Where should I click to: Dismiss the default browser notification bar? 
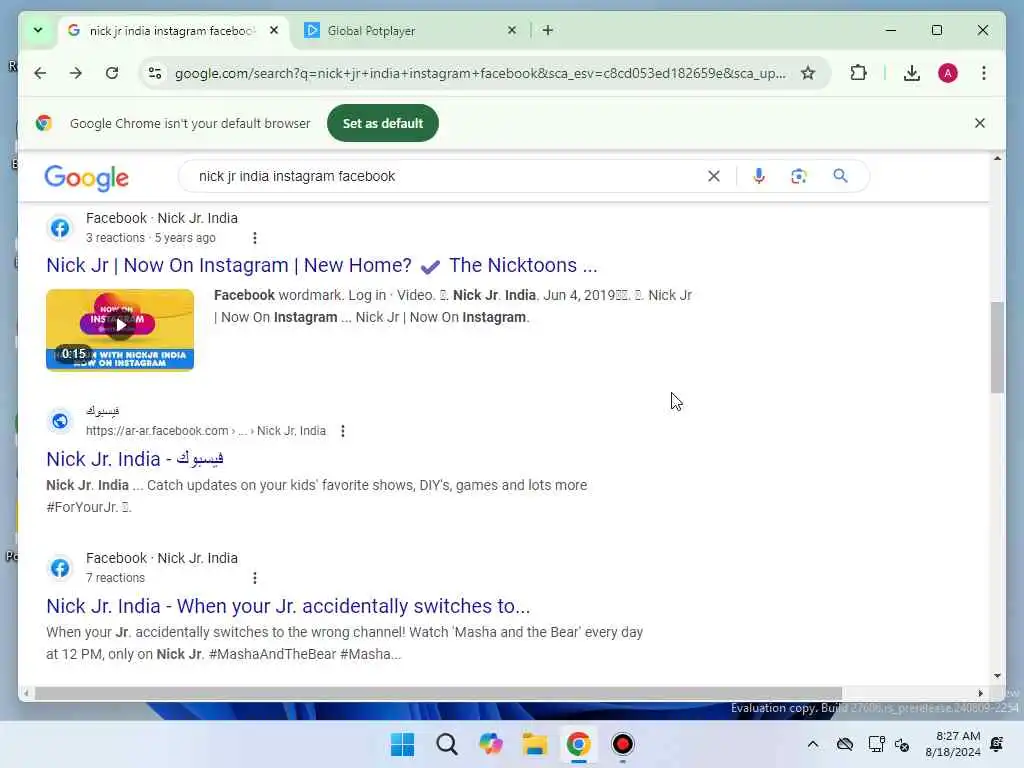980,123
